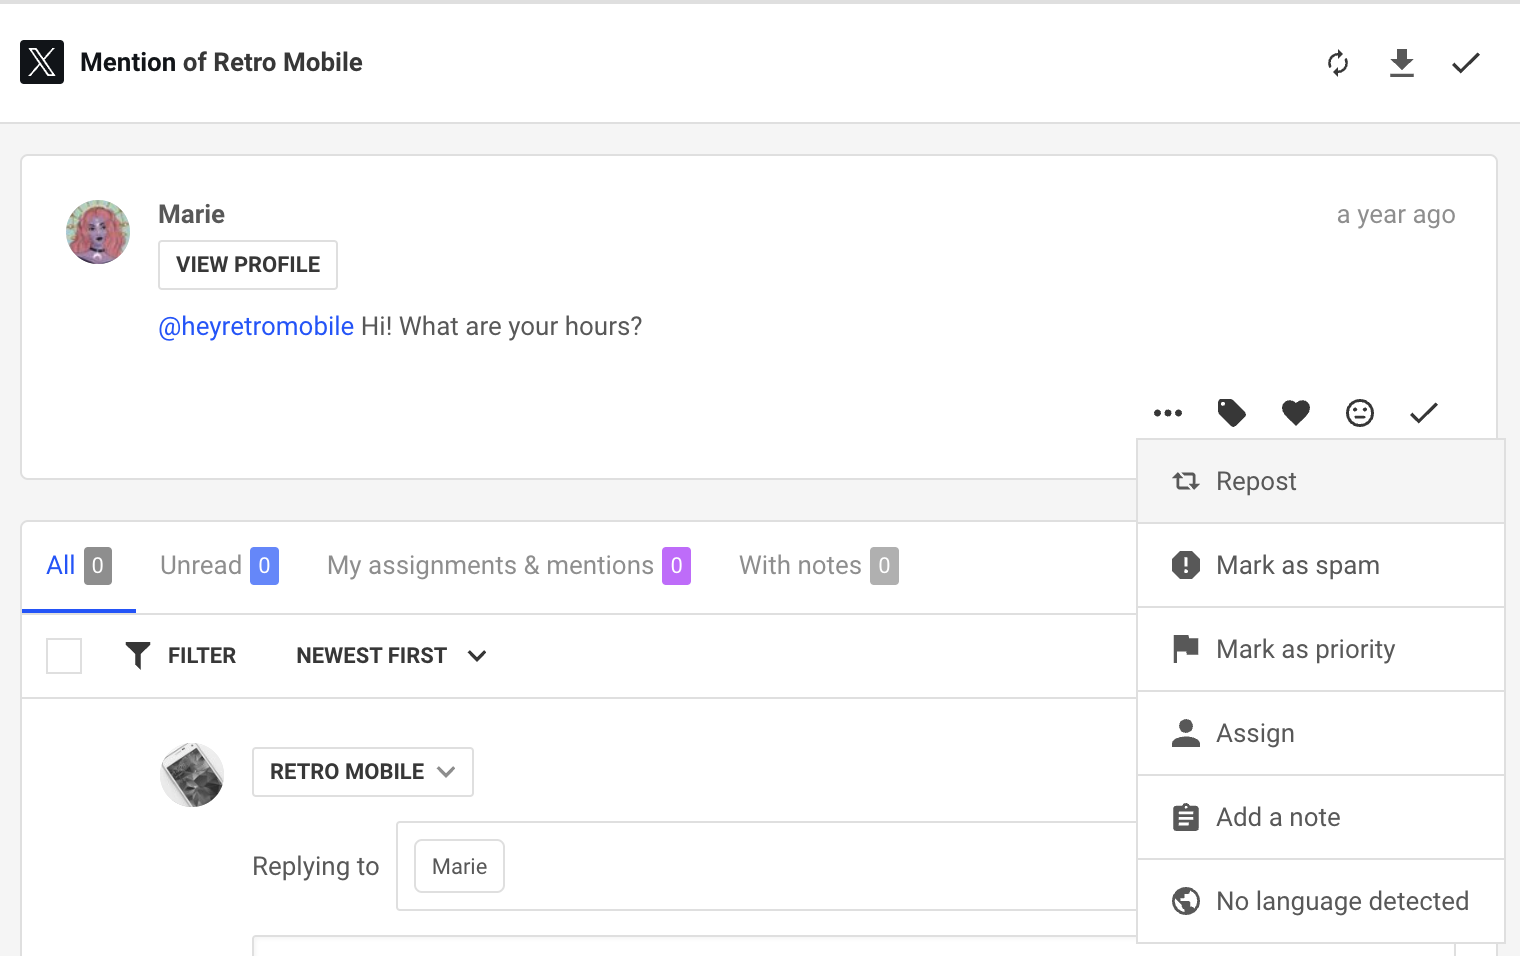Download the conversation using the download icon
Screen dimensions: 1520x956
tap(1402, 63)
